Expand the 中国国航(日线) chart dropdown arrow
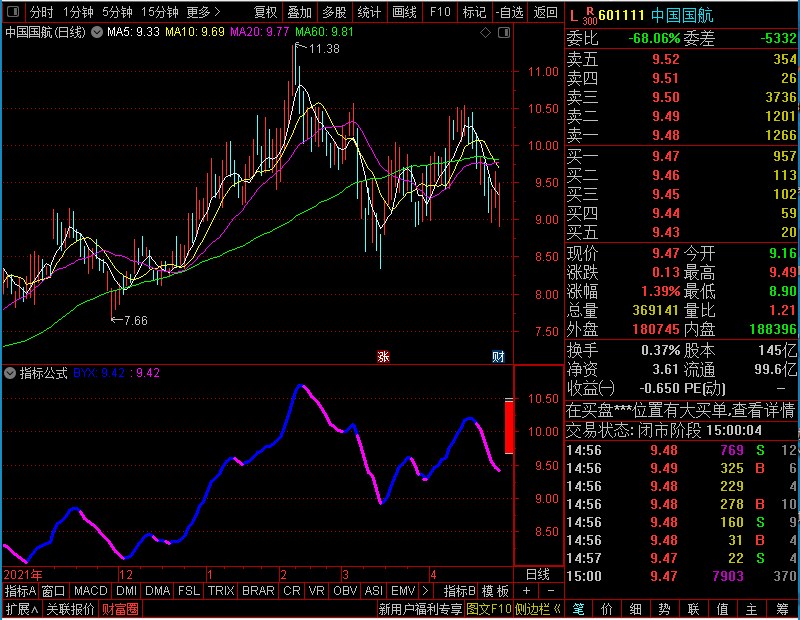 tap(97, 33)
